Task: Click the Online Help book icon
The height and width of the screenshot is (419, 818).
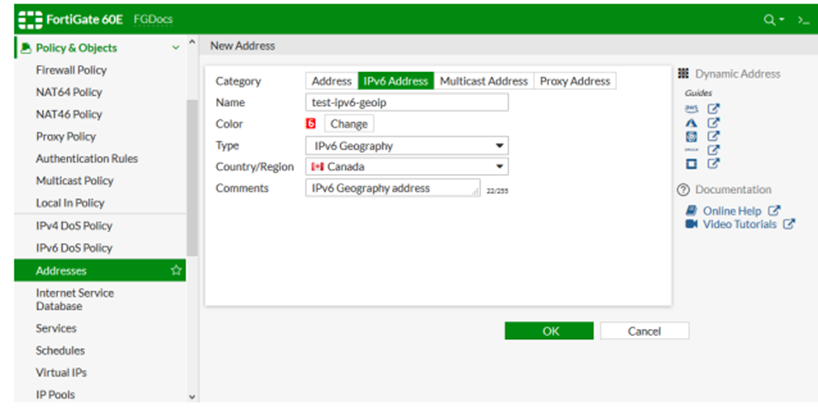Action: [x=691, y=211]
